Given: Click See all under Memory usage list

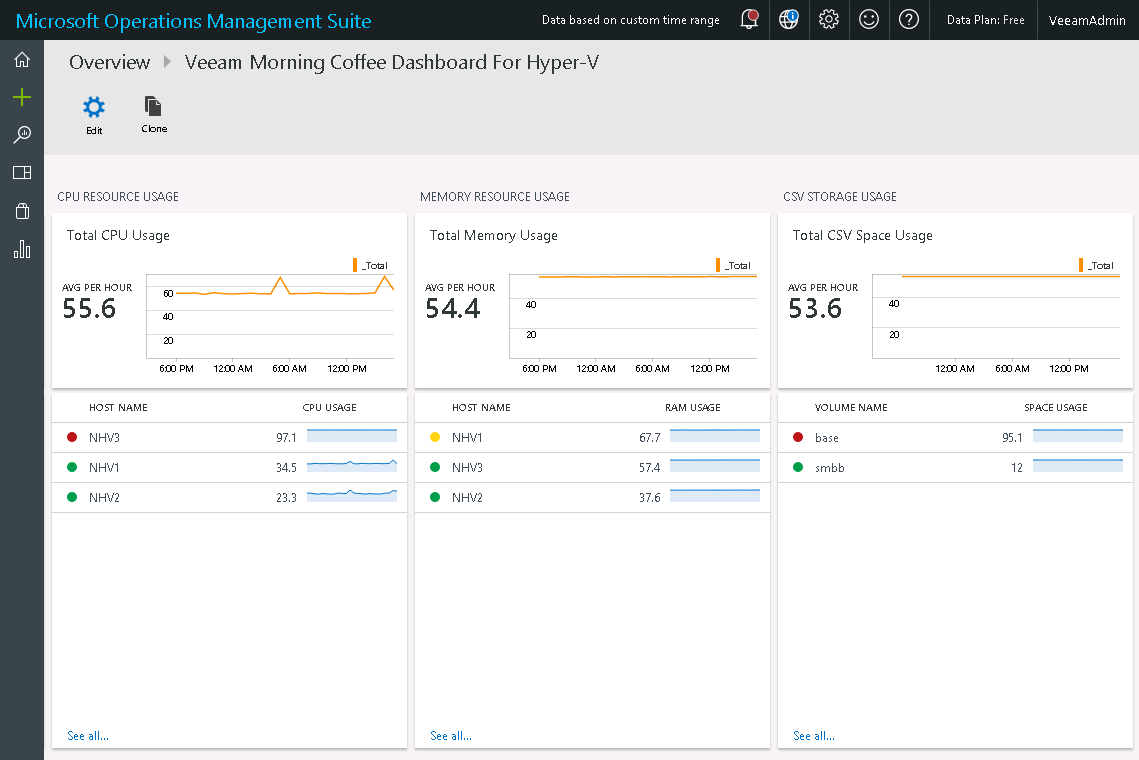Looking at the screenshot, I should (x=451, y=736).
